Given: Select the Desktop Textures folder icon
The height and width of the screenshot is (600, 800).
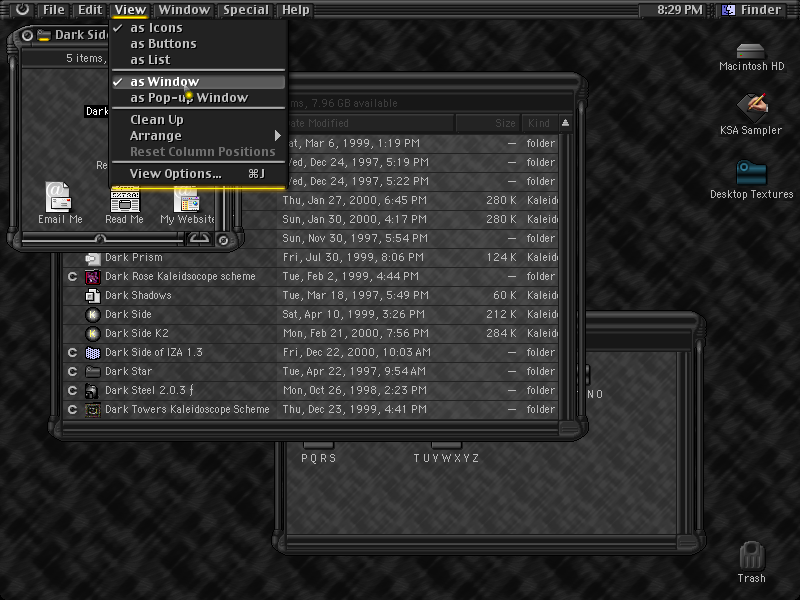Looking at the screenshot, I should click(751, 172).
